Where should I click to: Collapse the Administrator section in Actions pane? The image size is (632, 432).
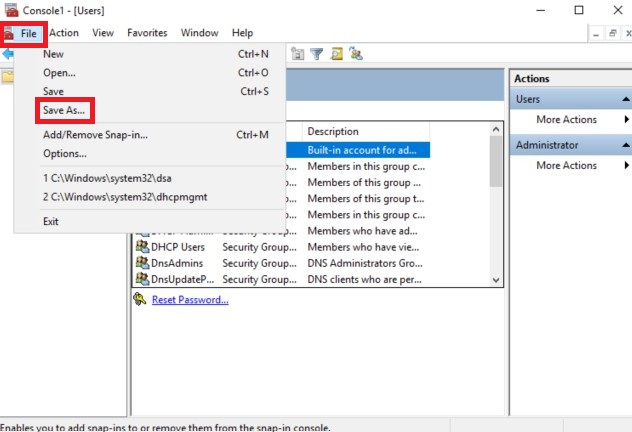(625, 145)
